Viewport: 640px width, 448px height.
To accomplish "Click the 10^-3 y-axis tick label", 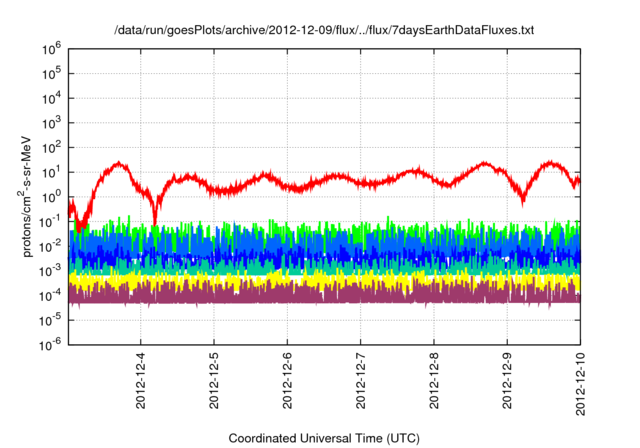I will click(x=50, y=271).
